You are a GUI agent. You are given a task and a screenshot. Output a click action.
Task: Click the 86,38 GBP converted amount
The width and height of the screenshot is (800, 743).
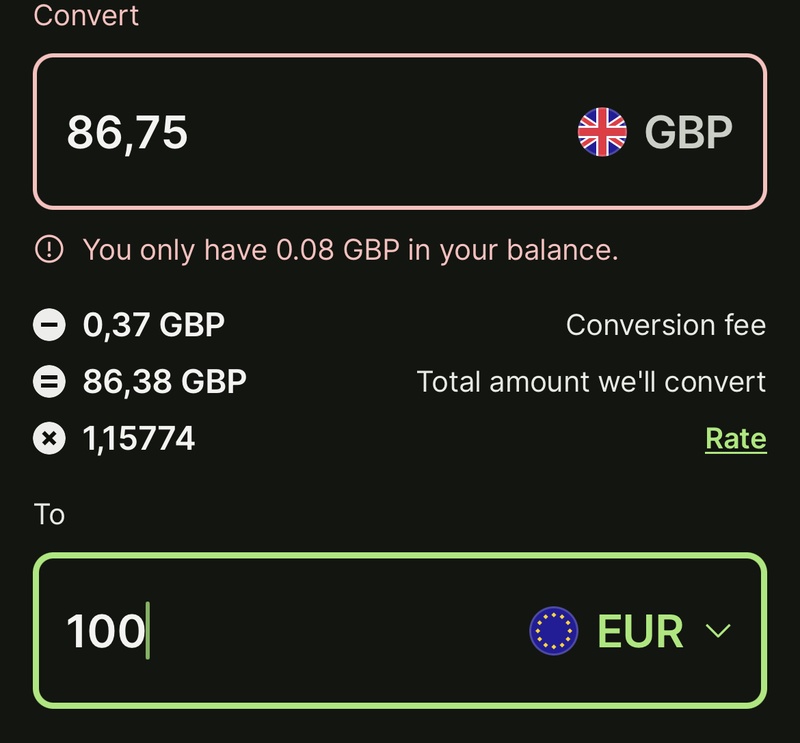[165, 382]
